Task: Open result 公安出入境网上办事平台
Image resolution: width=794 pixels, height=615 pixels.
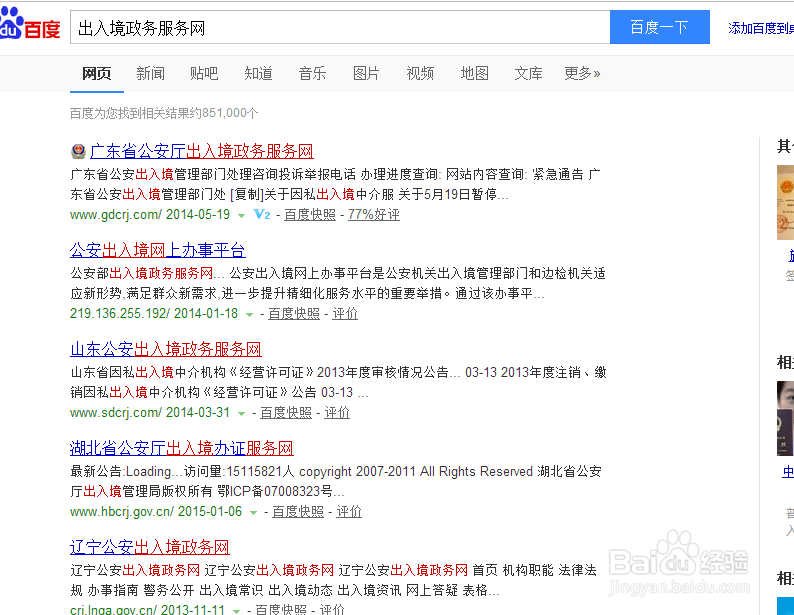Action: pyautogui.click(x=158, y=250)
